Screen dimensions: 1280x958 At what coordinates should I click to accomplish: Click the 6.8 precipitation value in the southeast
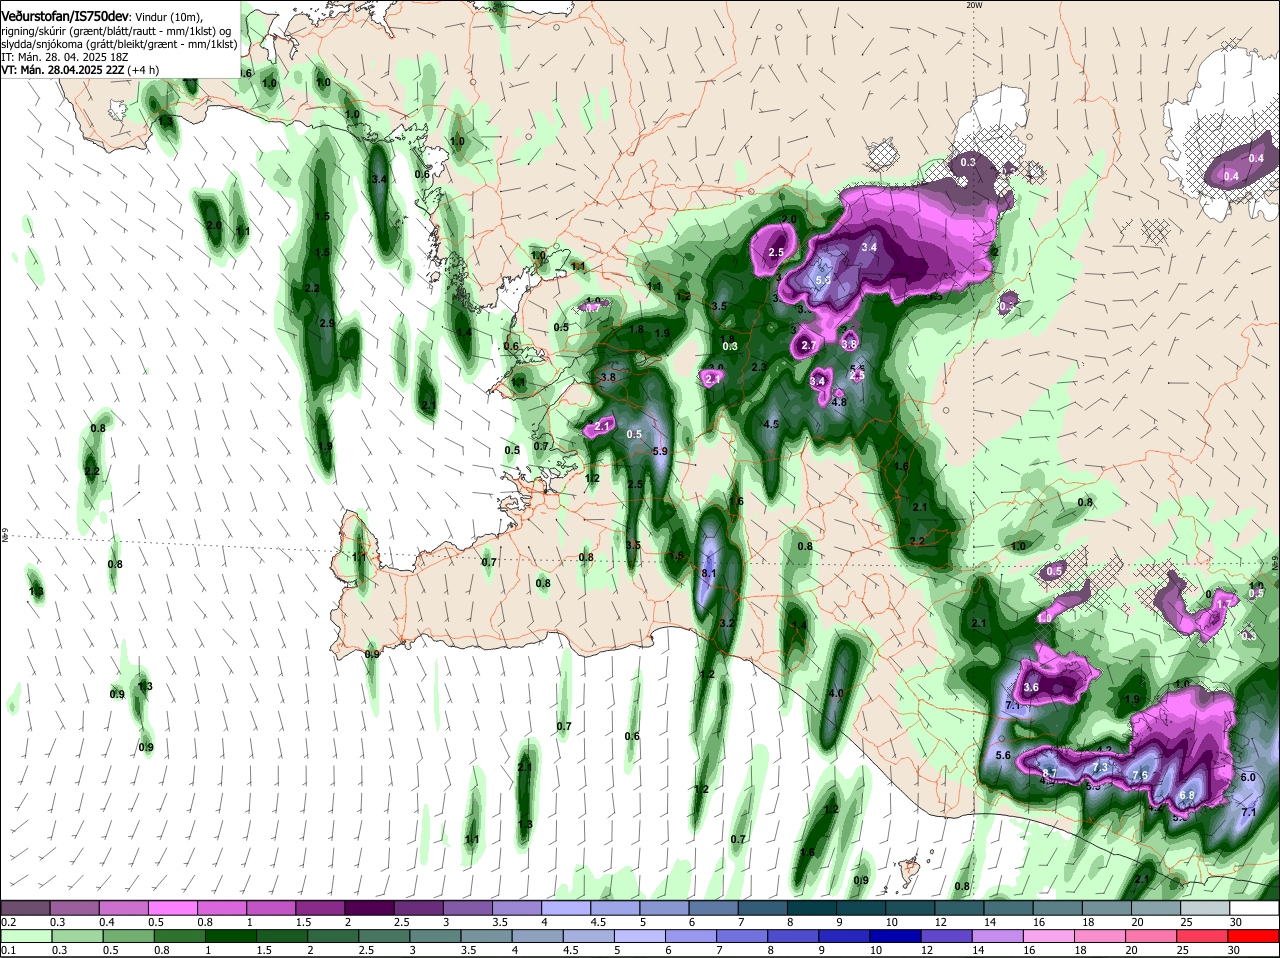1187,795
